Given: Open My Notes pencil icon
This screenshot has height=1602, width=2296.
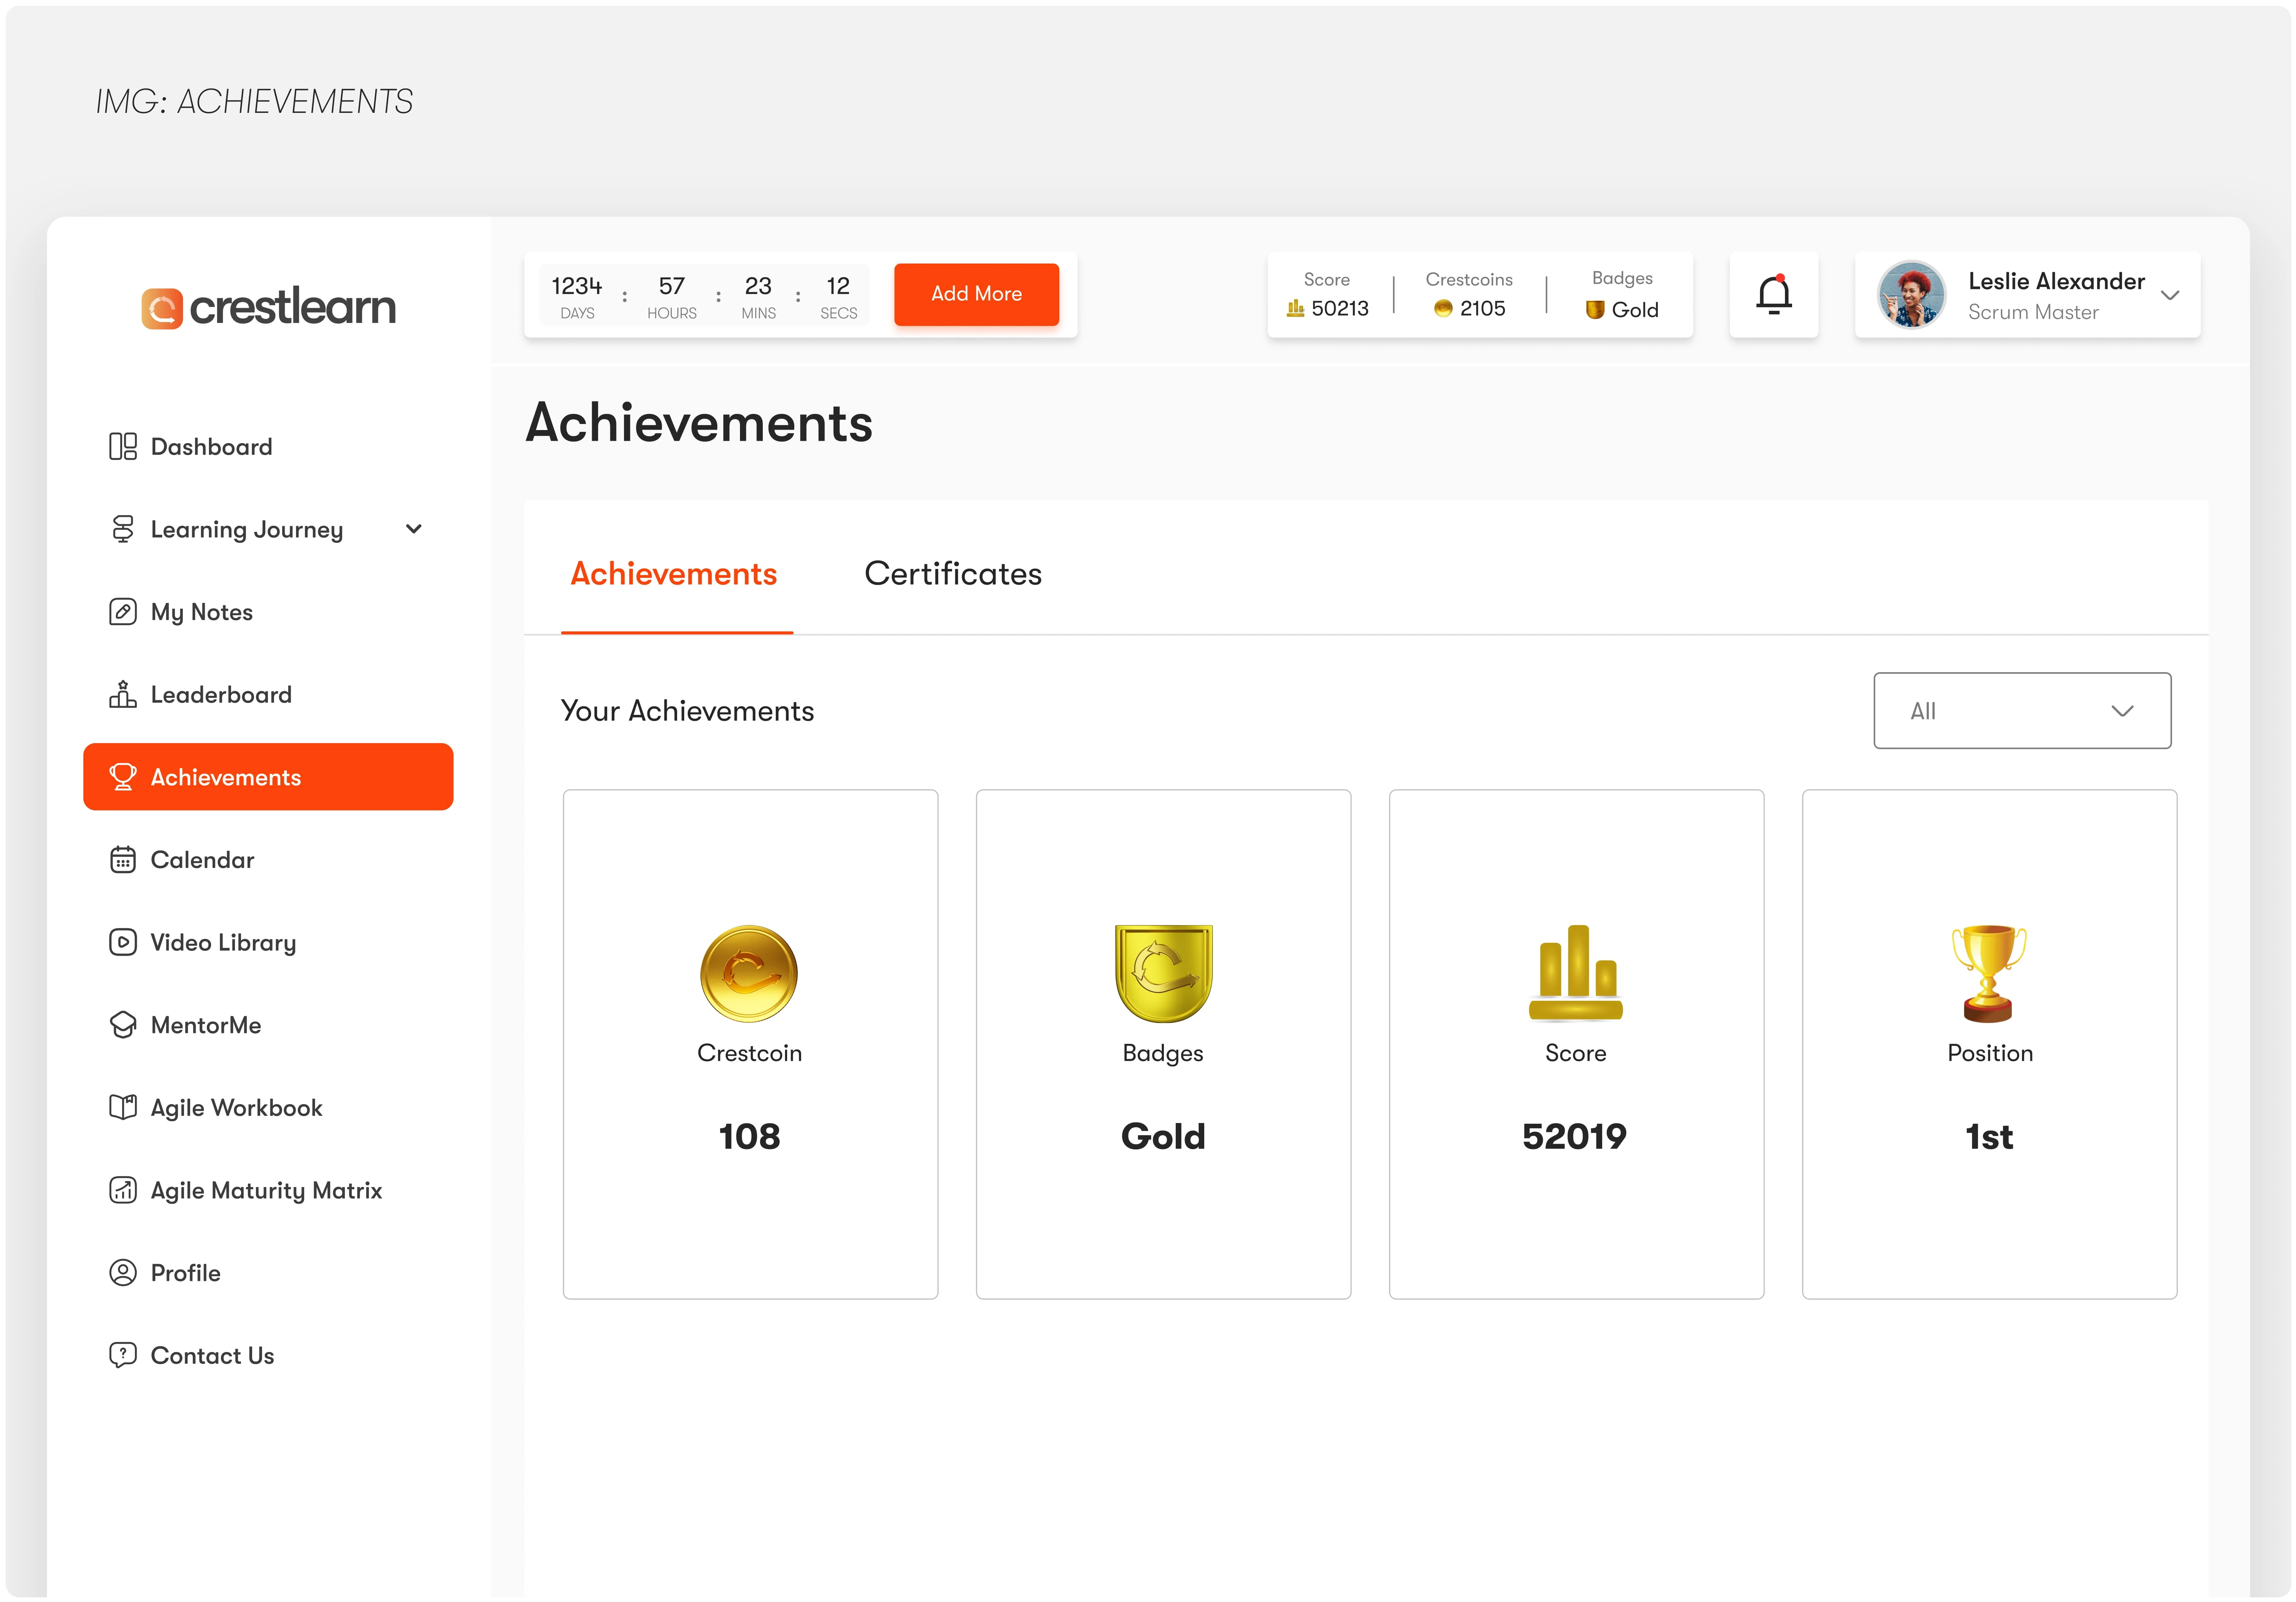Looking at the screenshot, I should point(123,612).
